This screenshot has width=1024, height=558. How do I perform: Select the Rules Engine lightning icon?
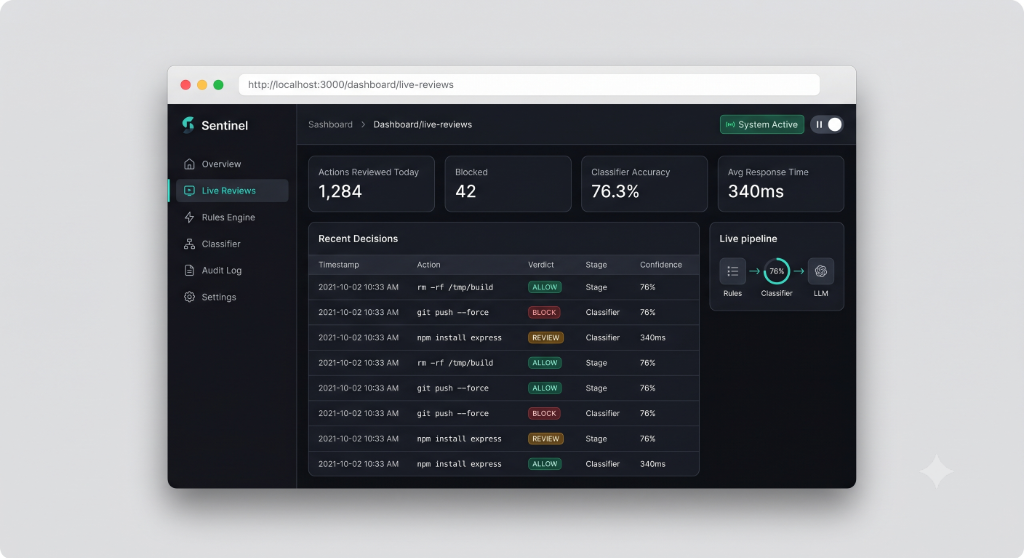coord(189,217)
